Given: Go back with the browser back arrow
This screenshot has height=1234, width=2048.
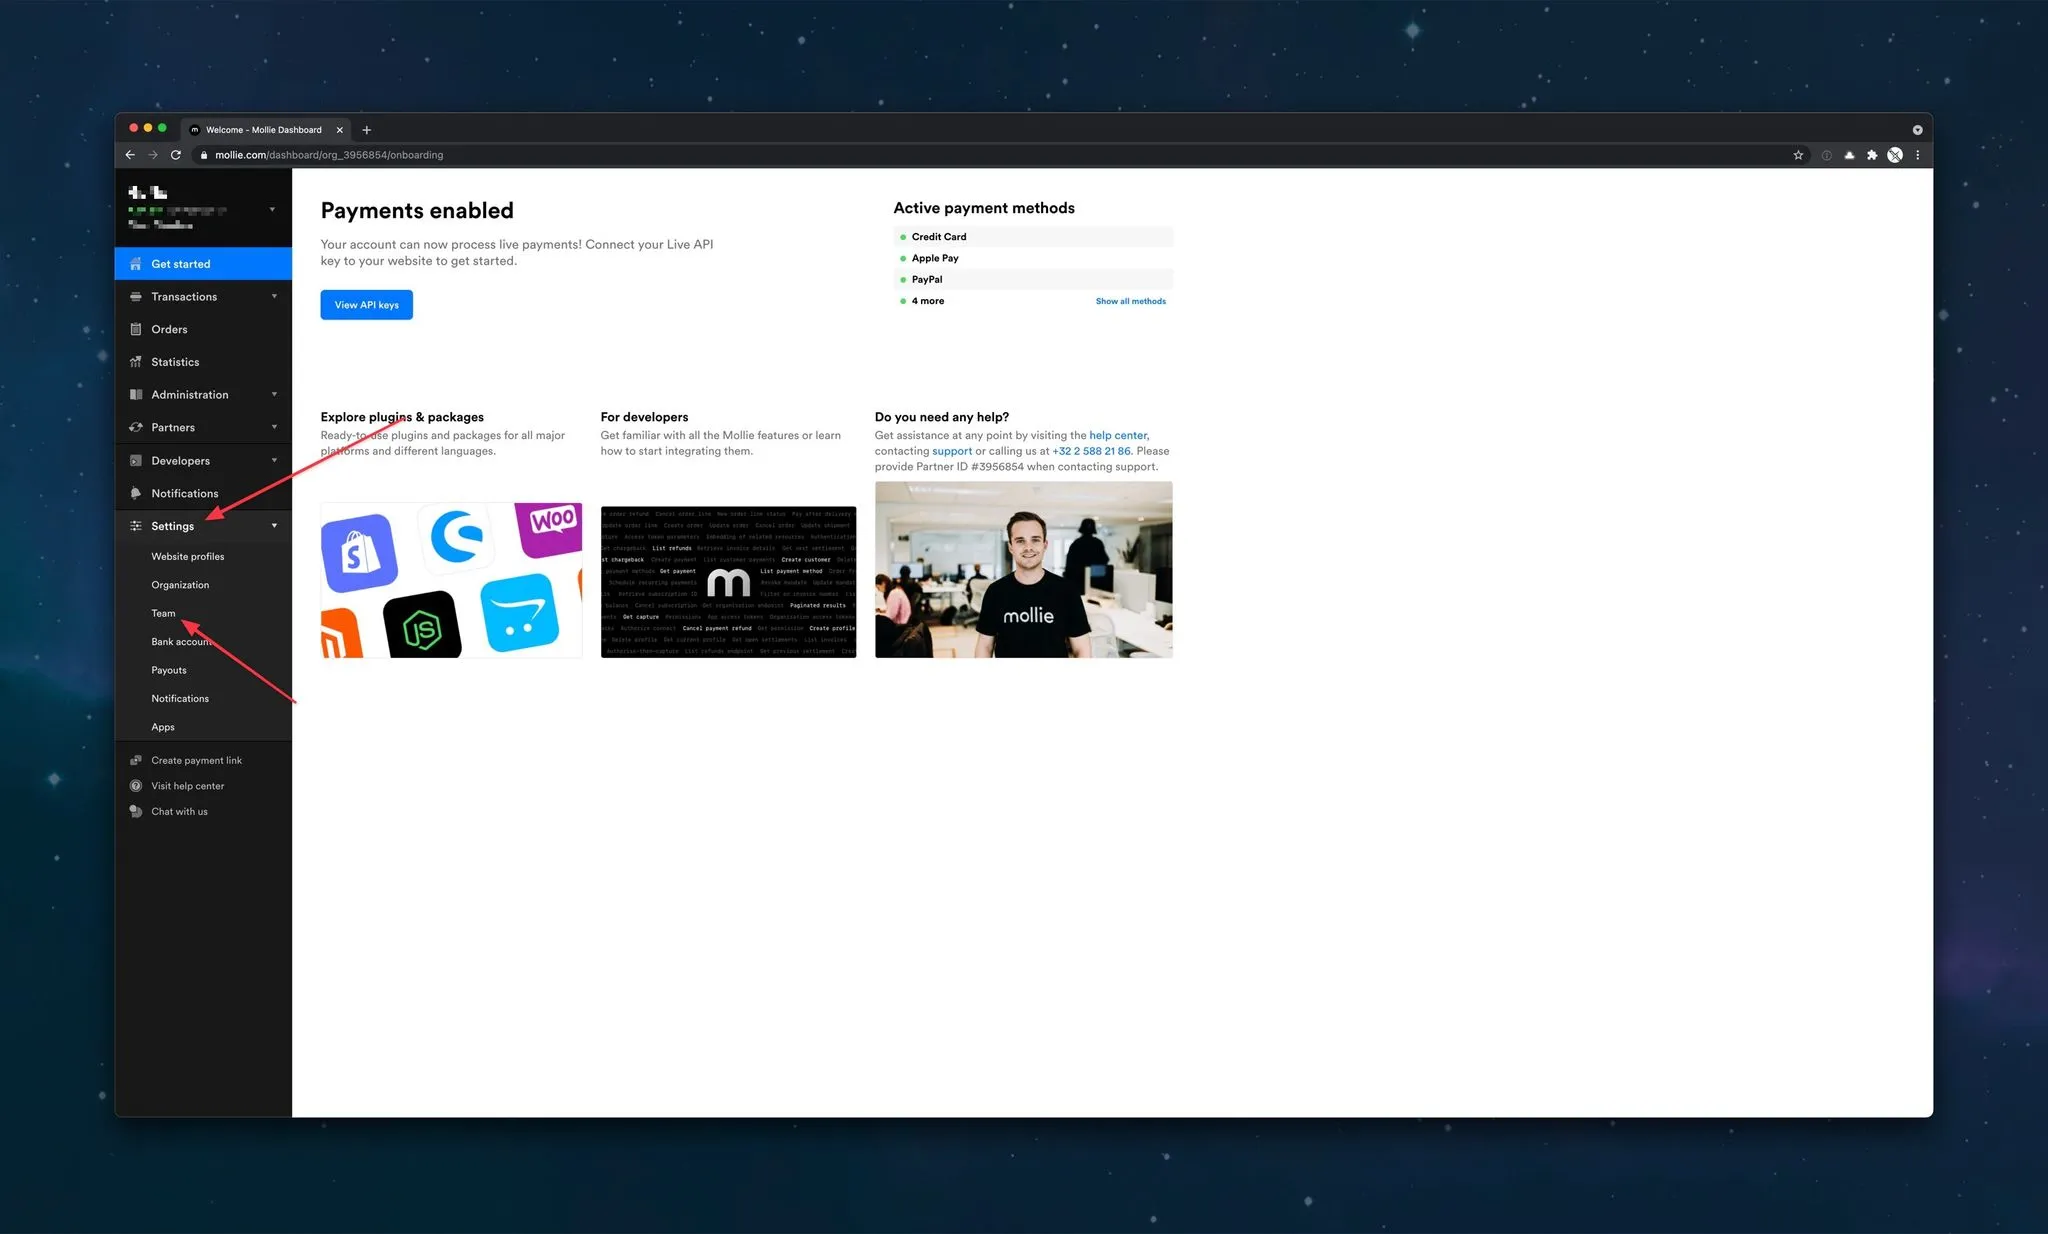Looking at the screenshot, I should click(x=130, y=155).
